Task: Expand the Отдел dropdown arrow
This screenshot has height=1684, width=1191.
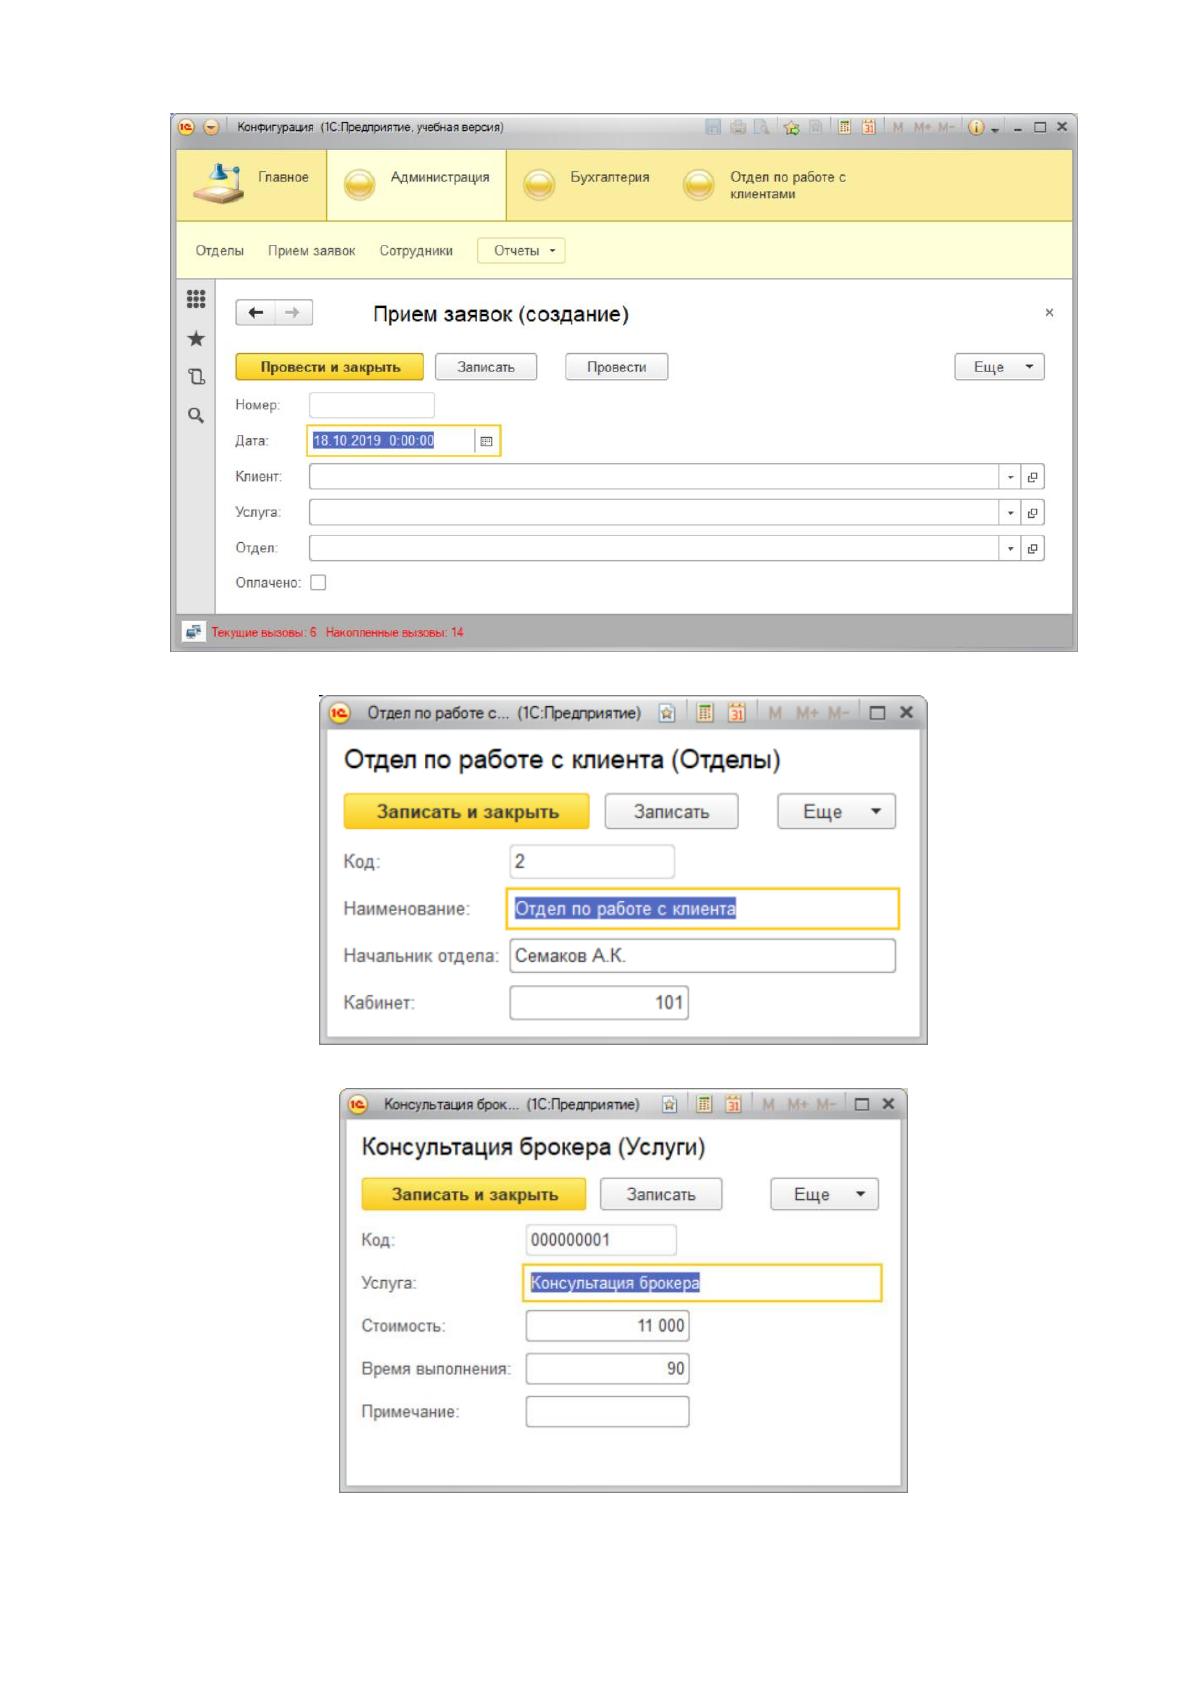Action: click(x=1011, y=549)
